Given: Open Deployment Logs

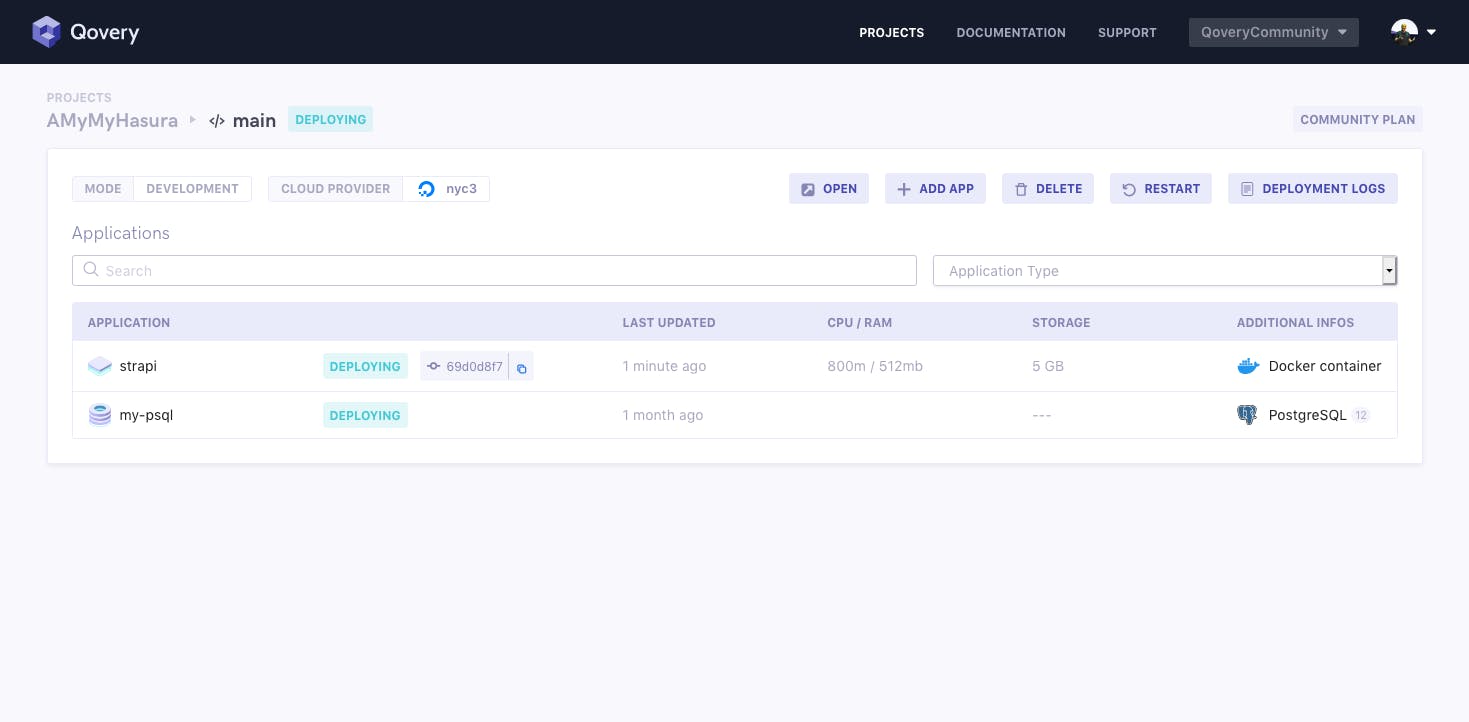Looking at the screenshot, I should click(1313, 189).
